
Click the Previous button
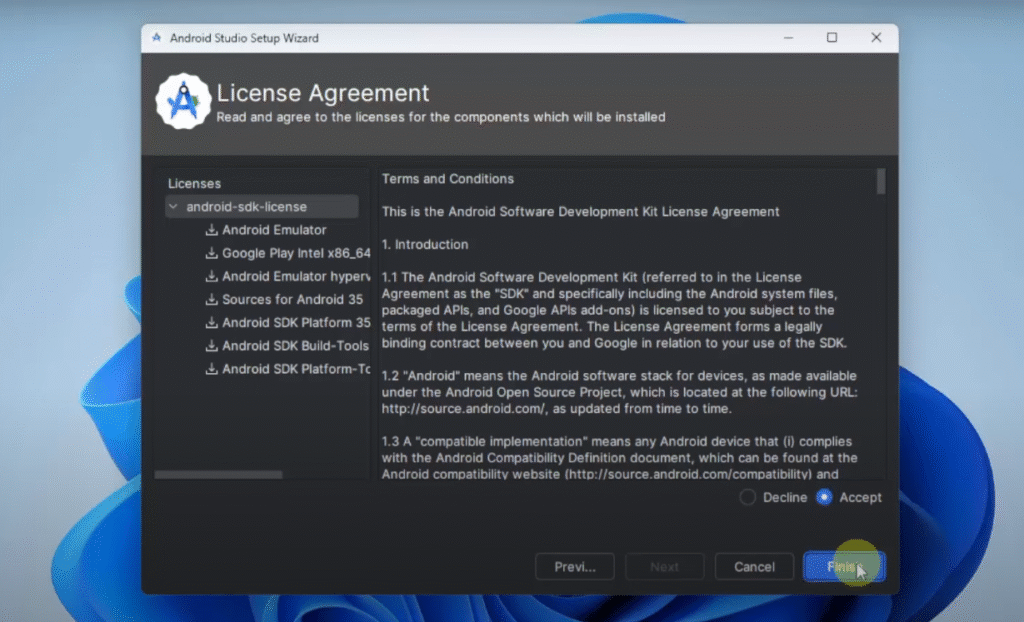pyautogui.click(x=575, y=566)
